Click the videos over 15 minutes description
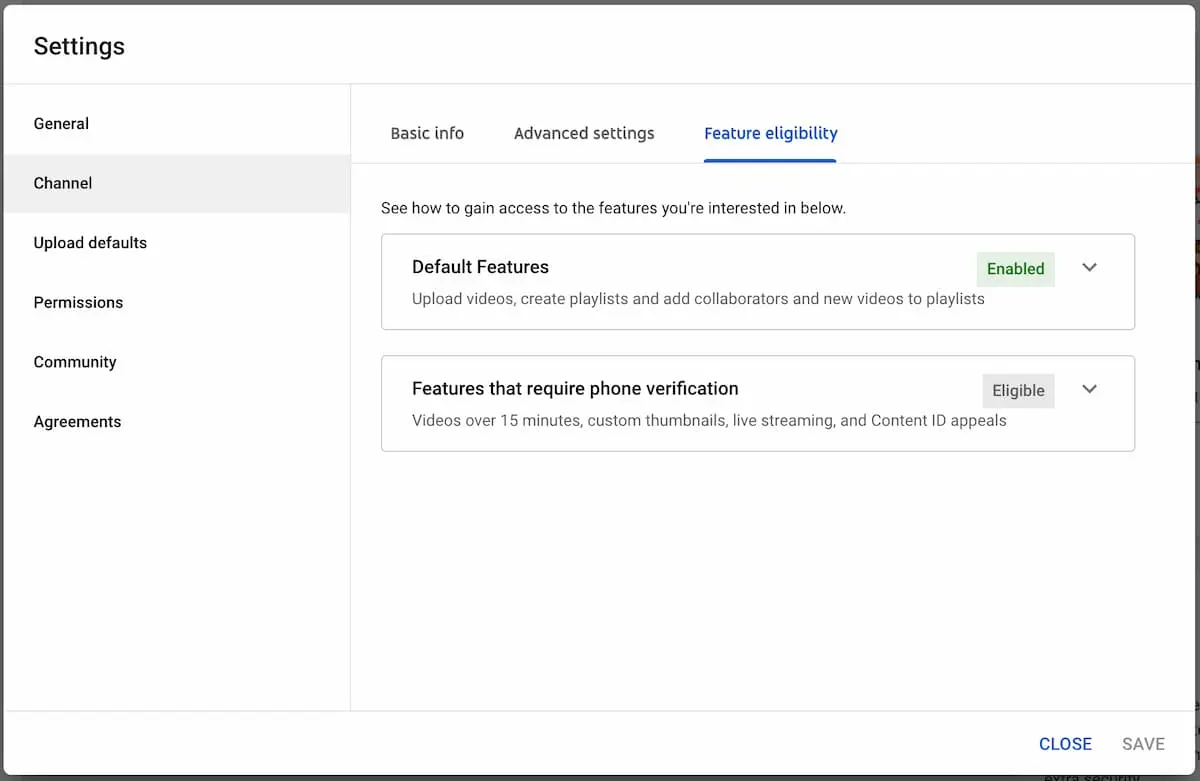The height and width of the screenshot is (781, 1200). pyautogui.click(x=709, y=421)
